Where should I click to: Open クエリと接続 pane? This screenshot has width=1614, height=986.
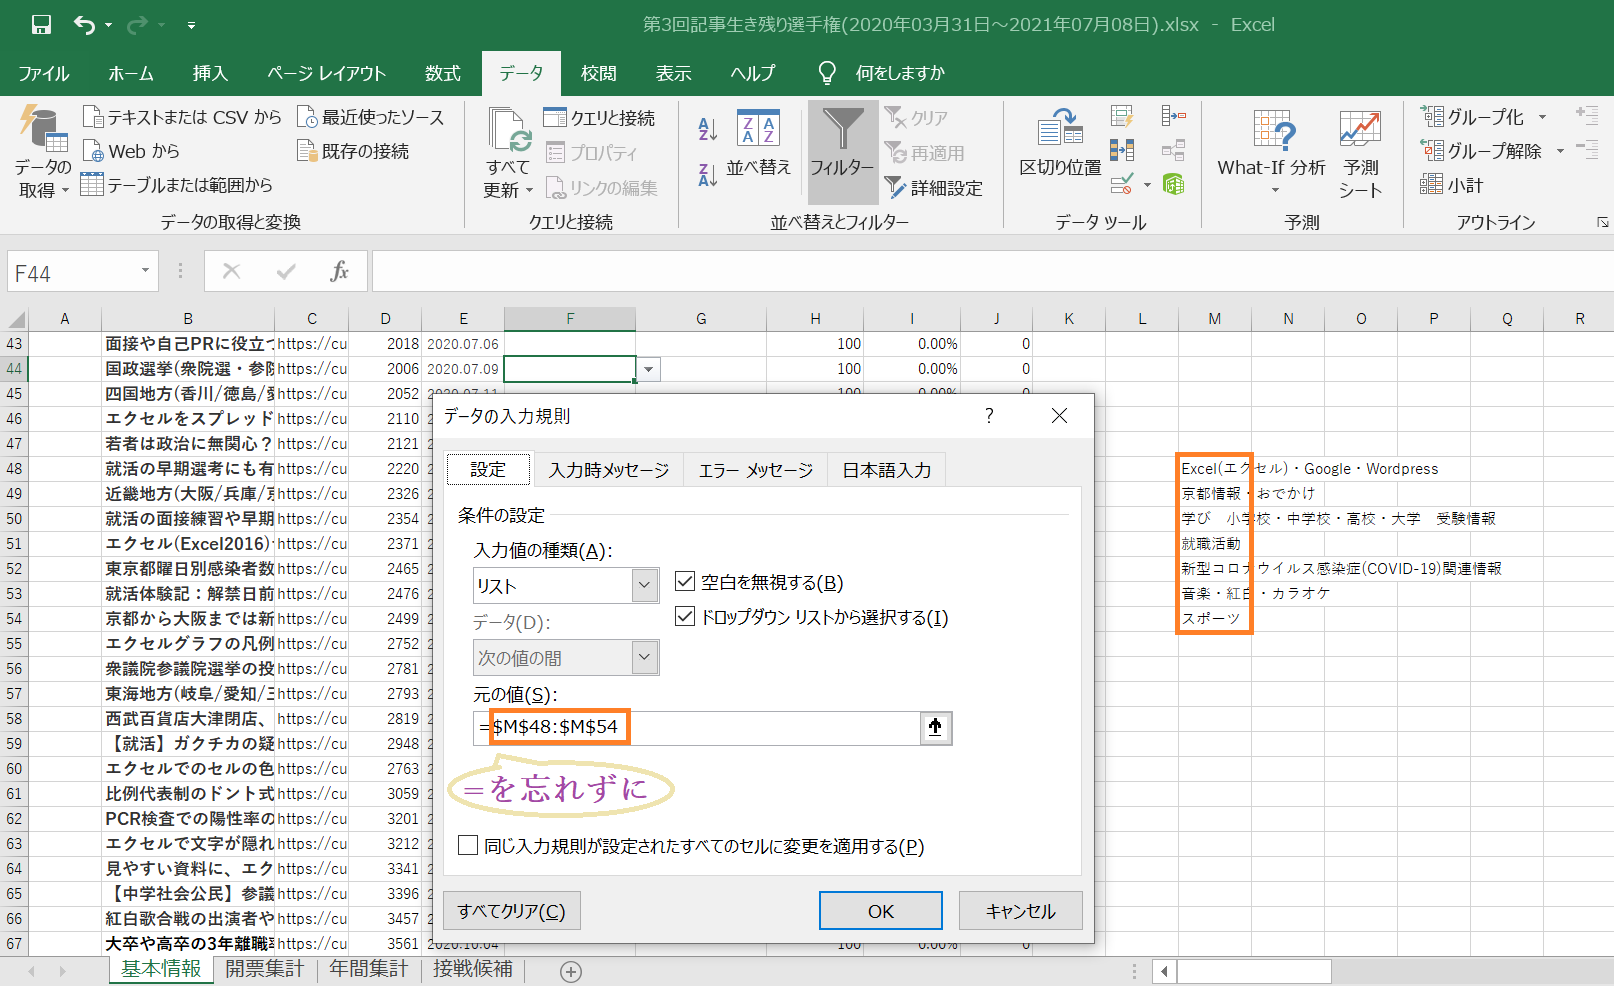point(599,118)
